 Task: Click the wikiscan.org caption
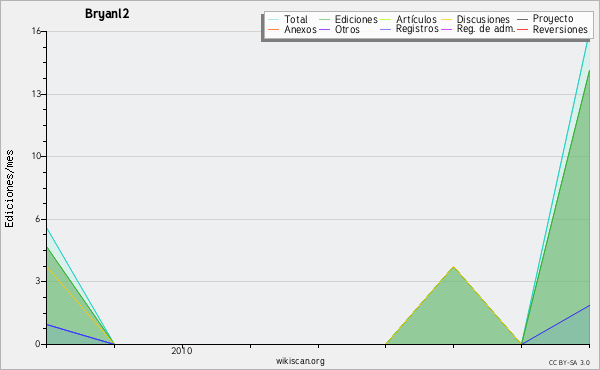300,361
